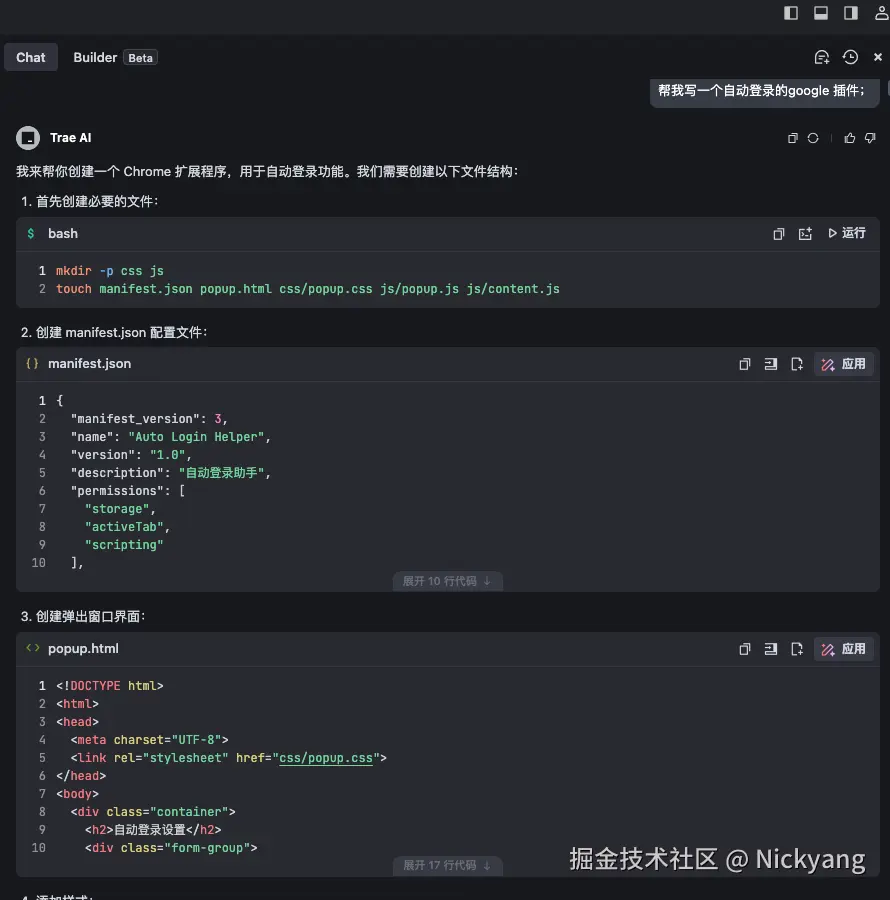
Task: Switch to the Builder tab
Action: [x=95, y=57]
